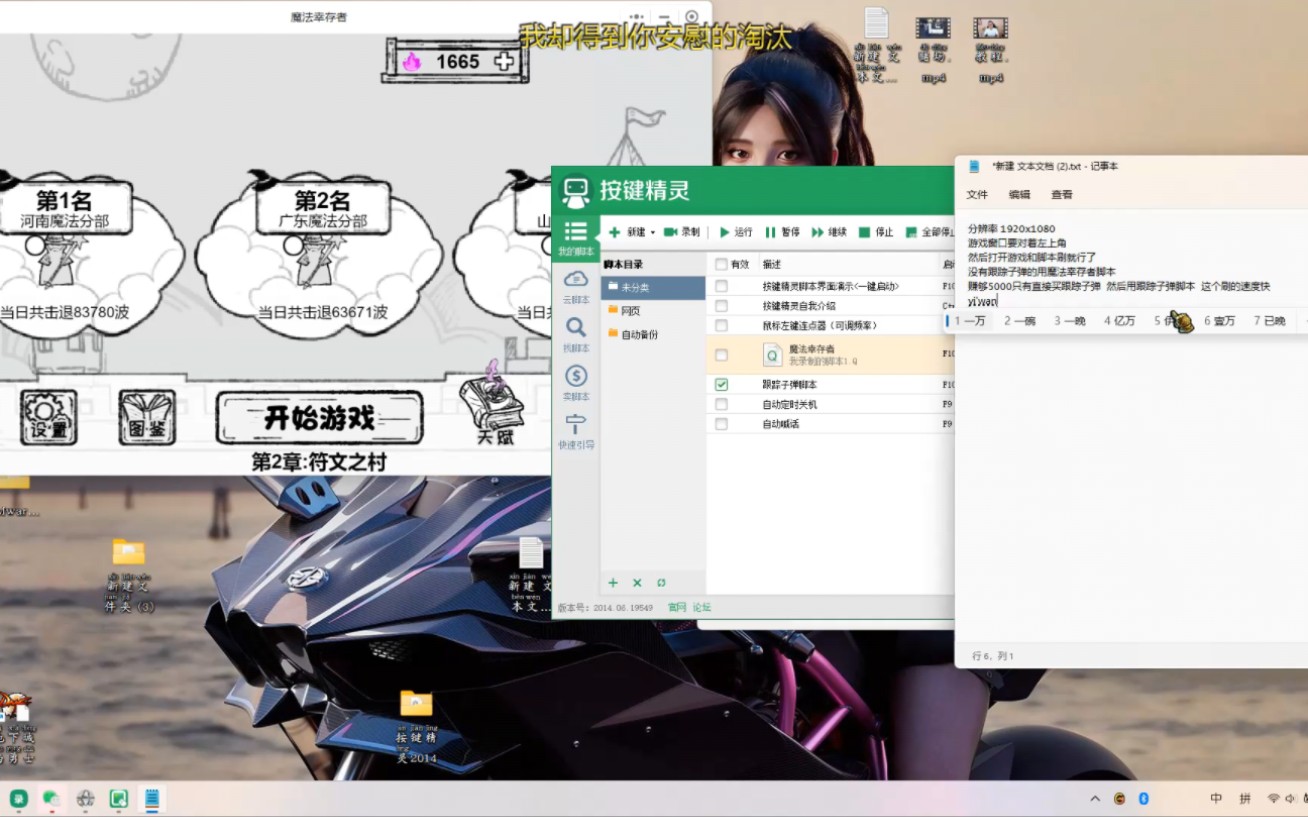Viewport: 1308px width, 817px height.
Task: Check box for 魔法幸存者 script row
Action: pos(721,355)
